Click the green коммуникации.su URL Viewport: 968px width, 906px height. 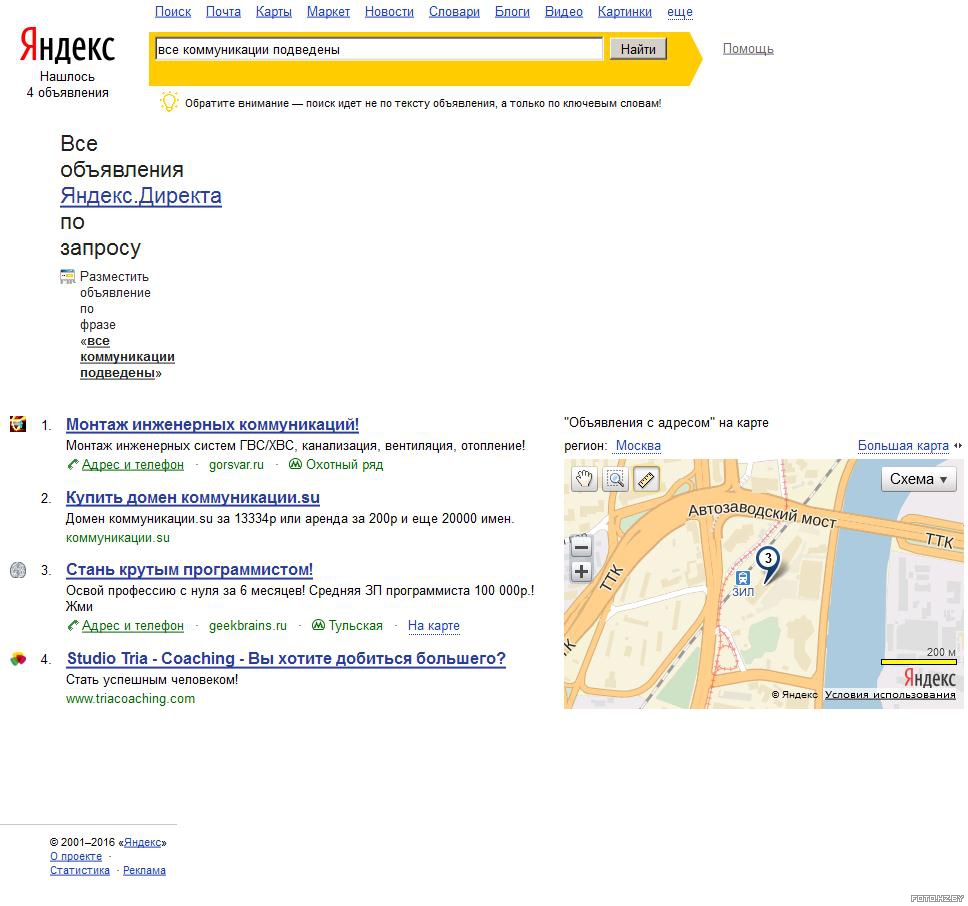point(118,538)
